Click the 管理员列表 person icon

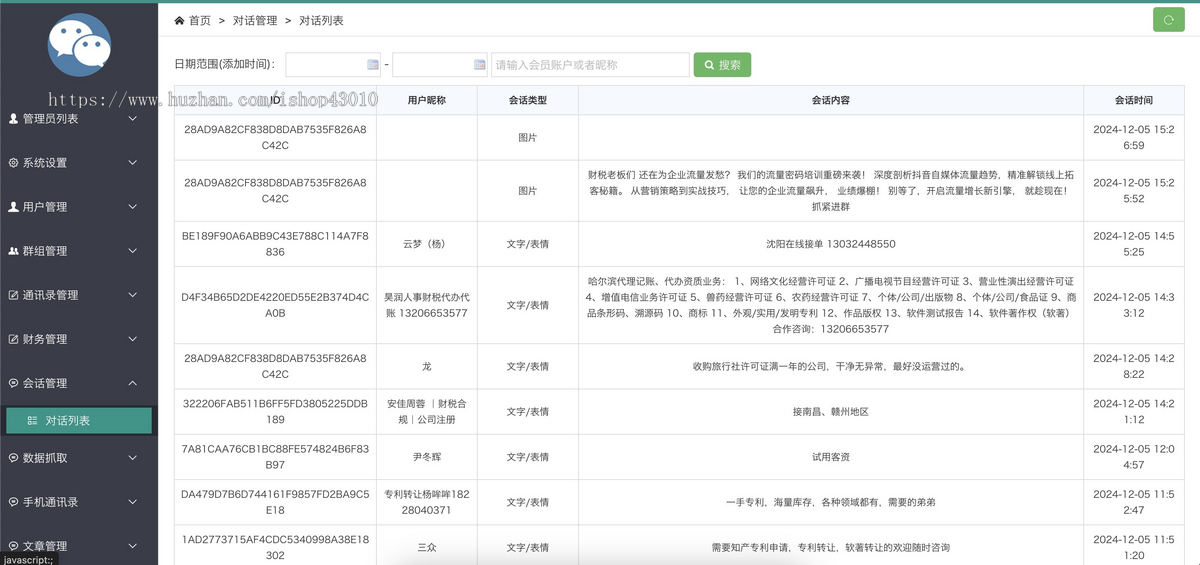[x=13, y=119]
